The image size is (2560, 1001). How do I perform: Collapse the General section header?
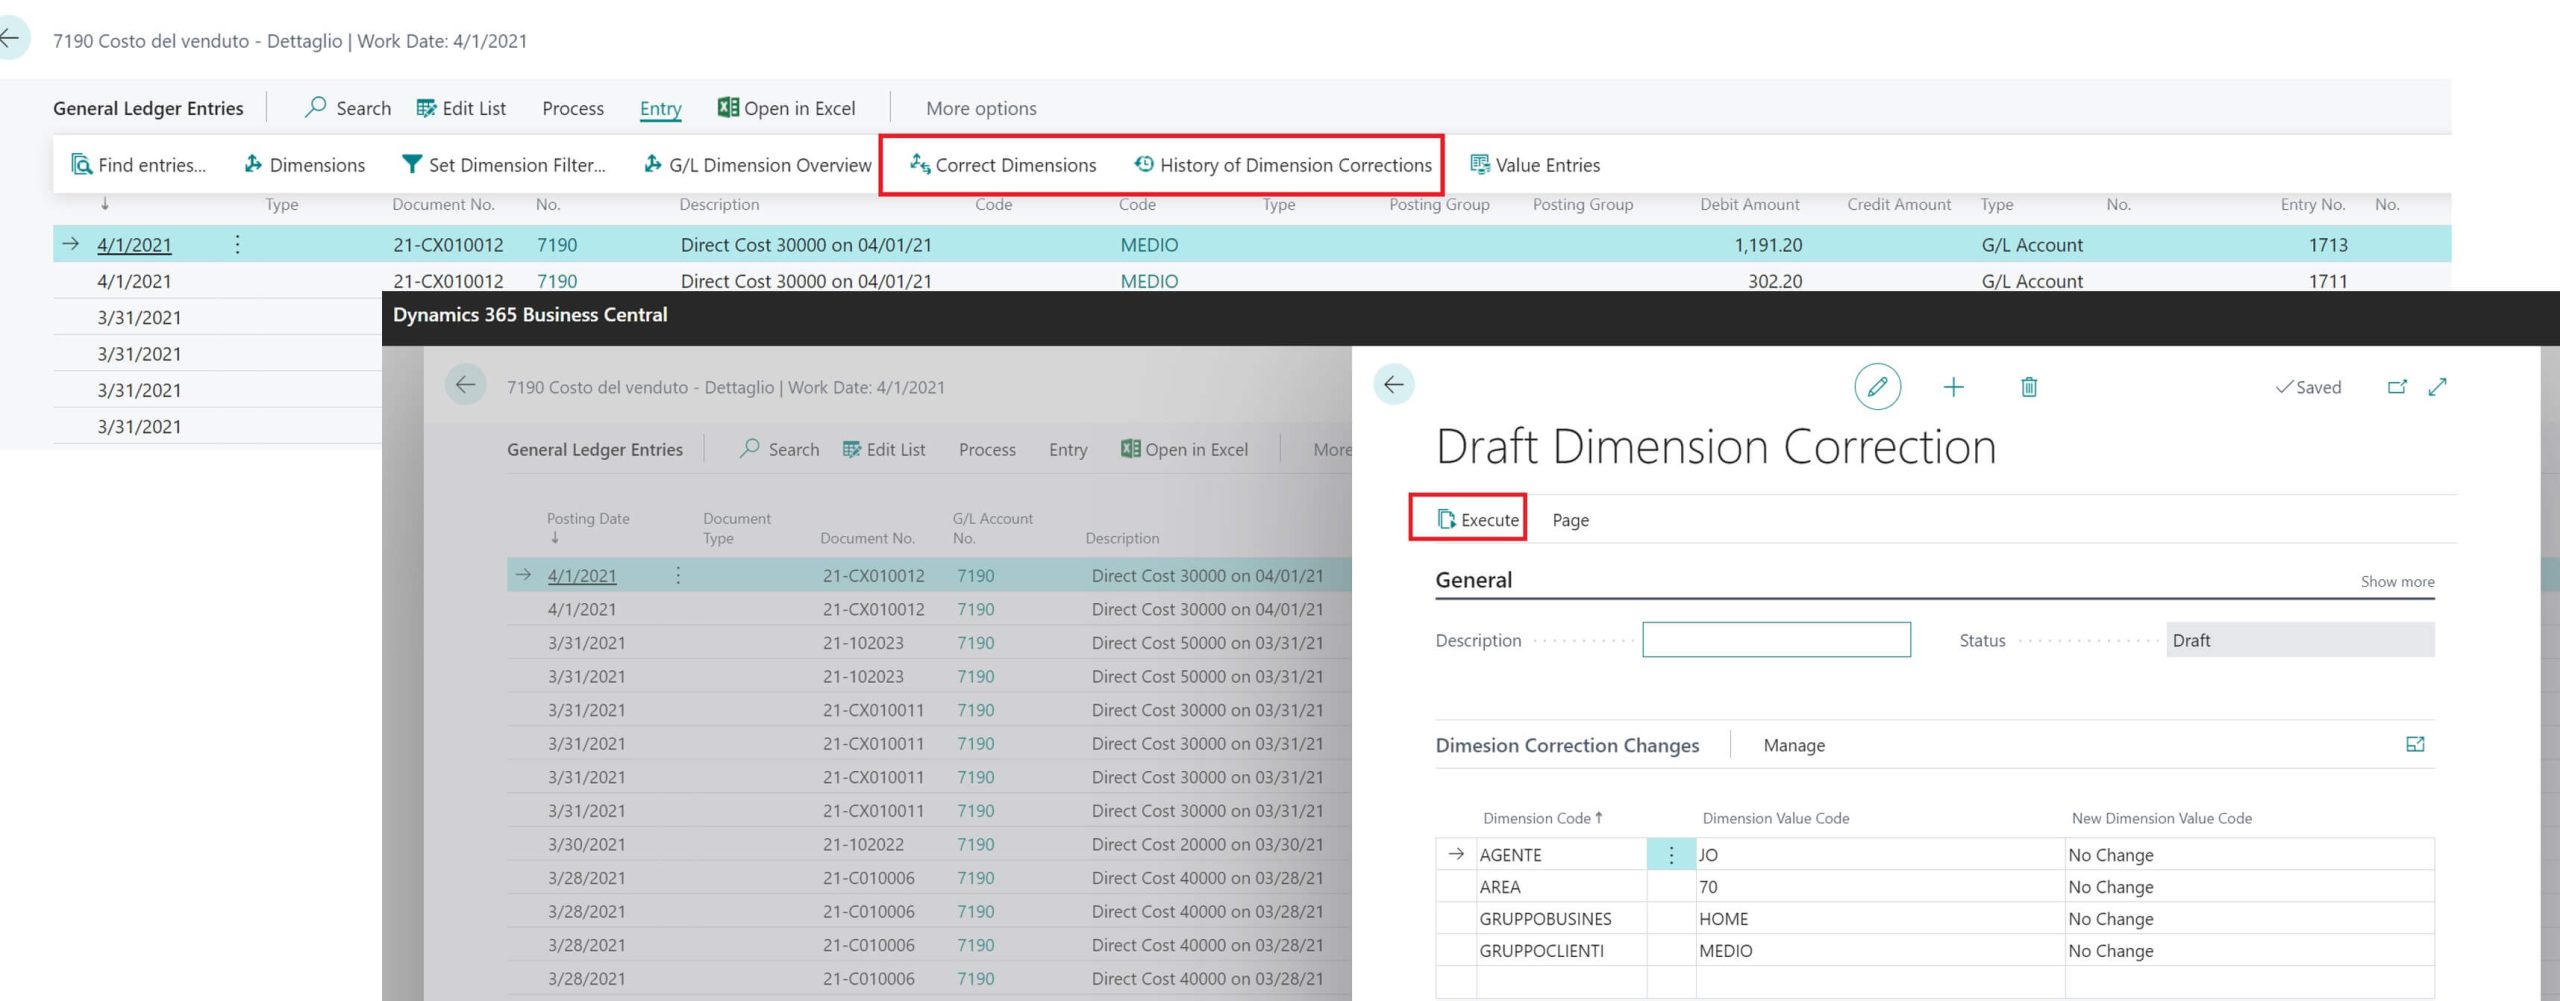click(x=1473, y=580)
